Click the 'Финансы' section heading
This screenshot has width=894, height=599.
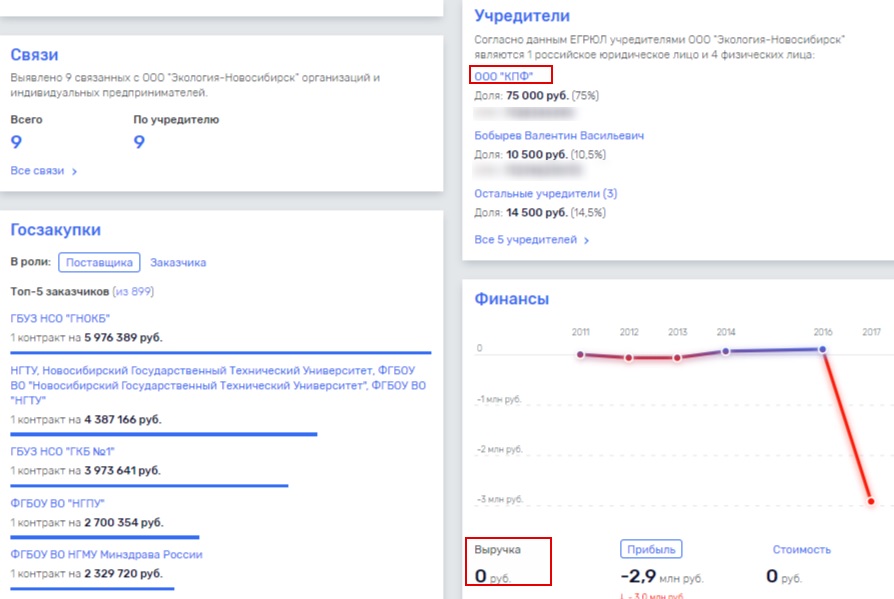click(511, 299)
